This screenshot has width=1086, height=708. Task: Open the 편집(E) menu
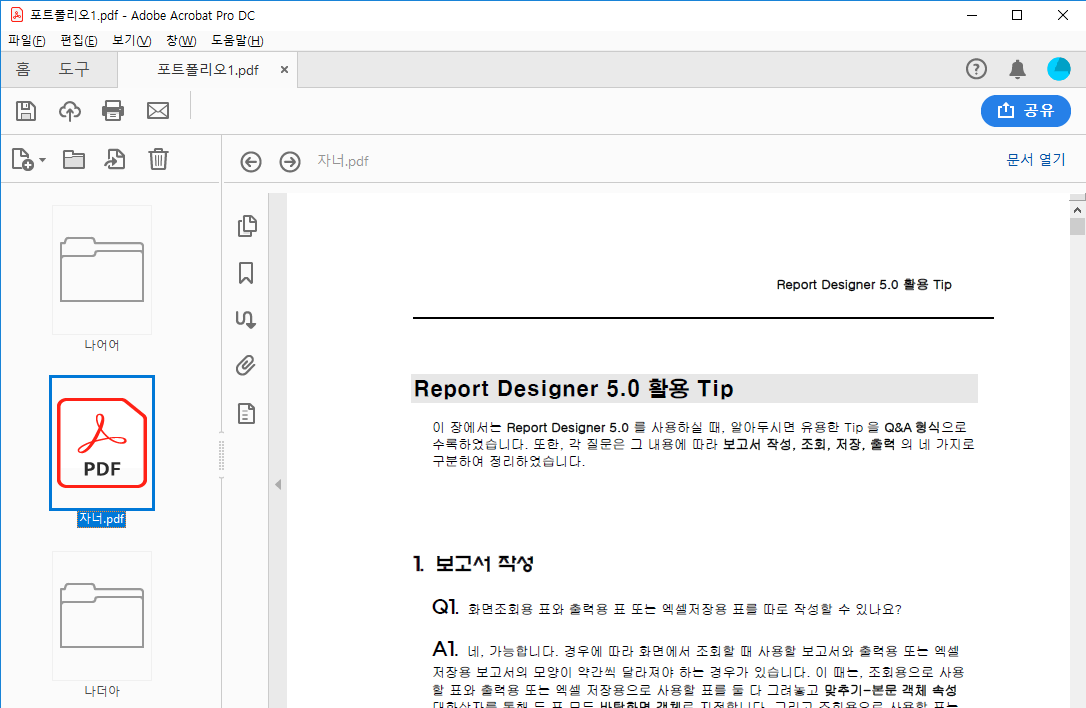[x=79, y=41]
